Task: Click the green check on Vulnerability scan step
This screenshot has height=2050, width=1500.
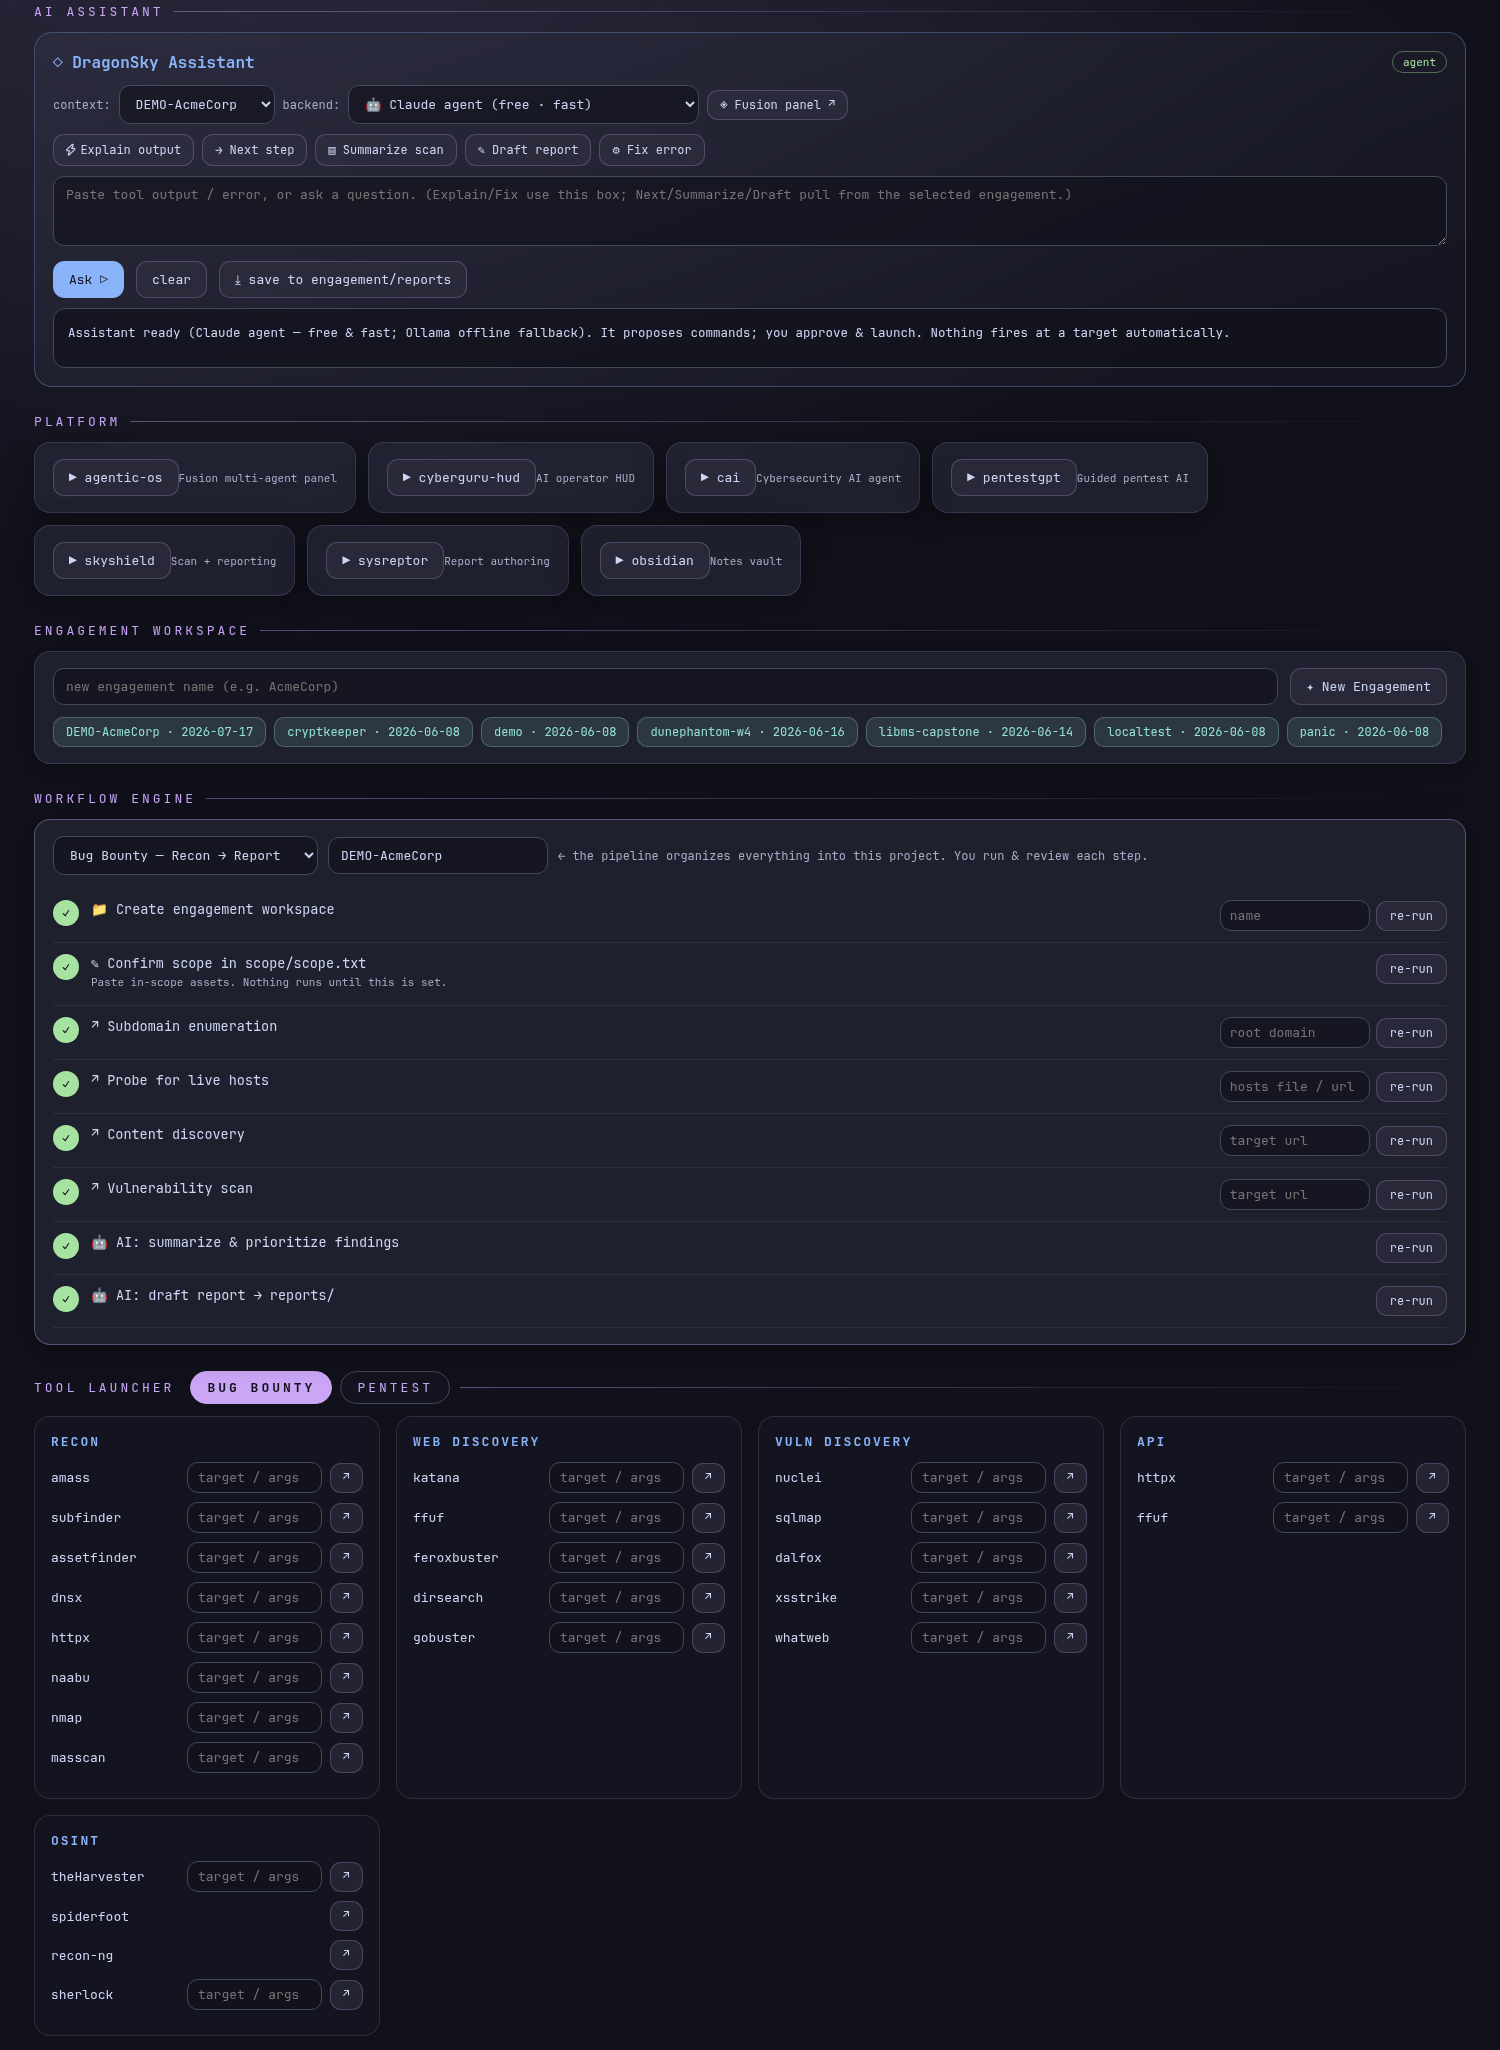Action: 66,1192
